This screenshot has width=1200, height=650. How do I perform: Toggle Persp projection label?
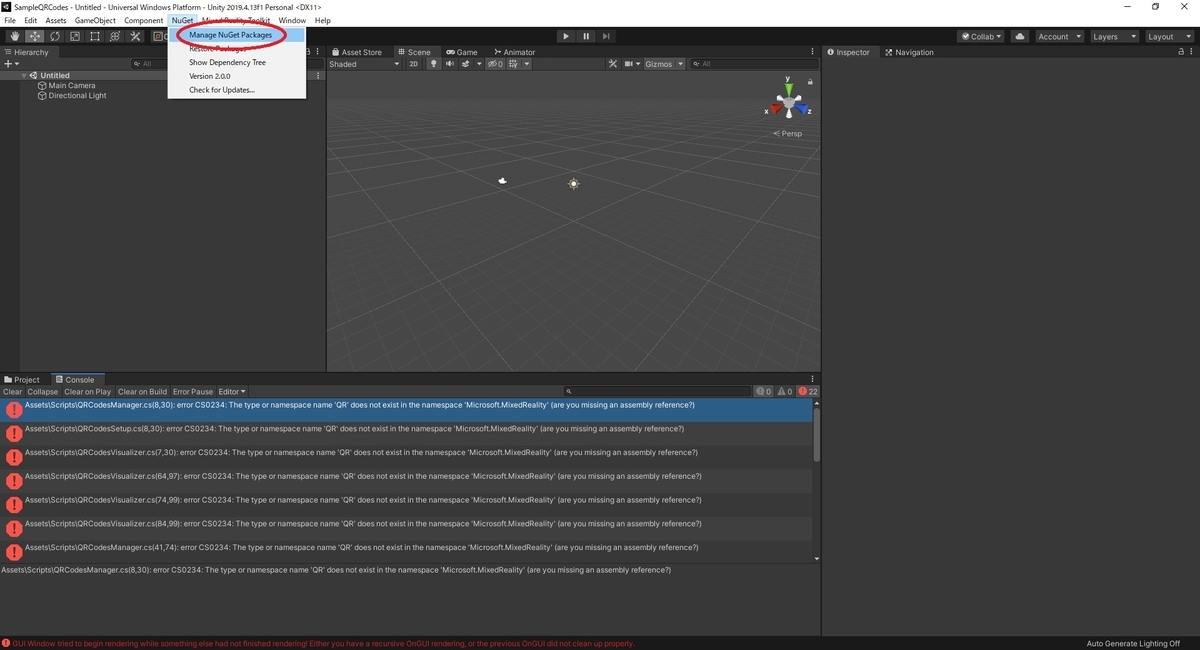point(788,133)
